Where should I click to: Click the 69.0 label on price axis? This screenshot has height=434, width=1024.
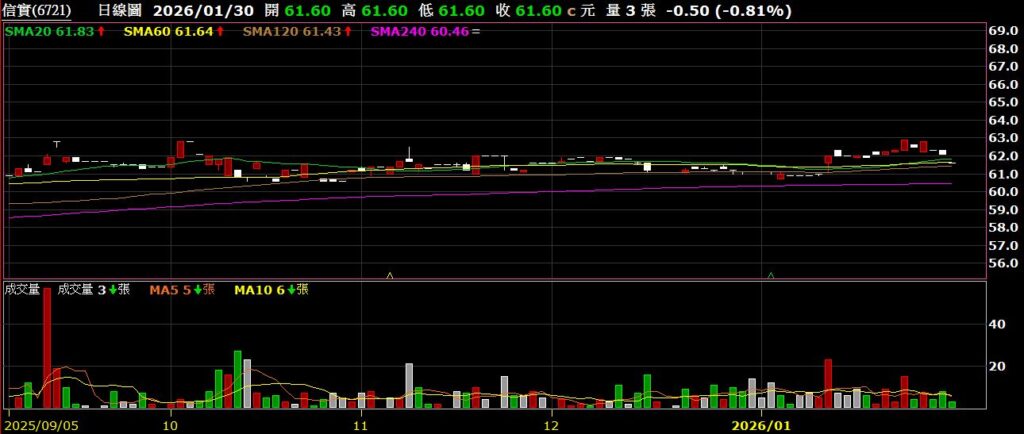1003,31
